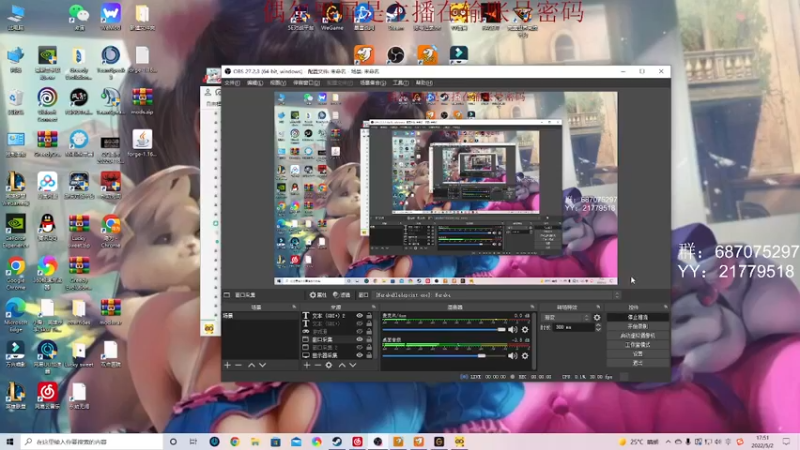Open 麦克风/Aux audio settings gear
This screenshot has width=800, height=450.
point(525,330)
